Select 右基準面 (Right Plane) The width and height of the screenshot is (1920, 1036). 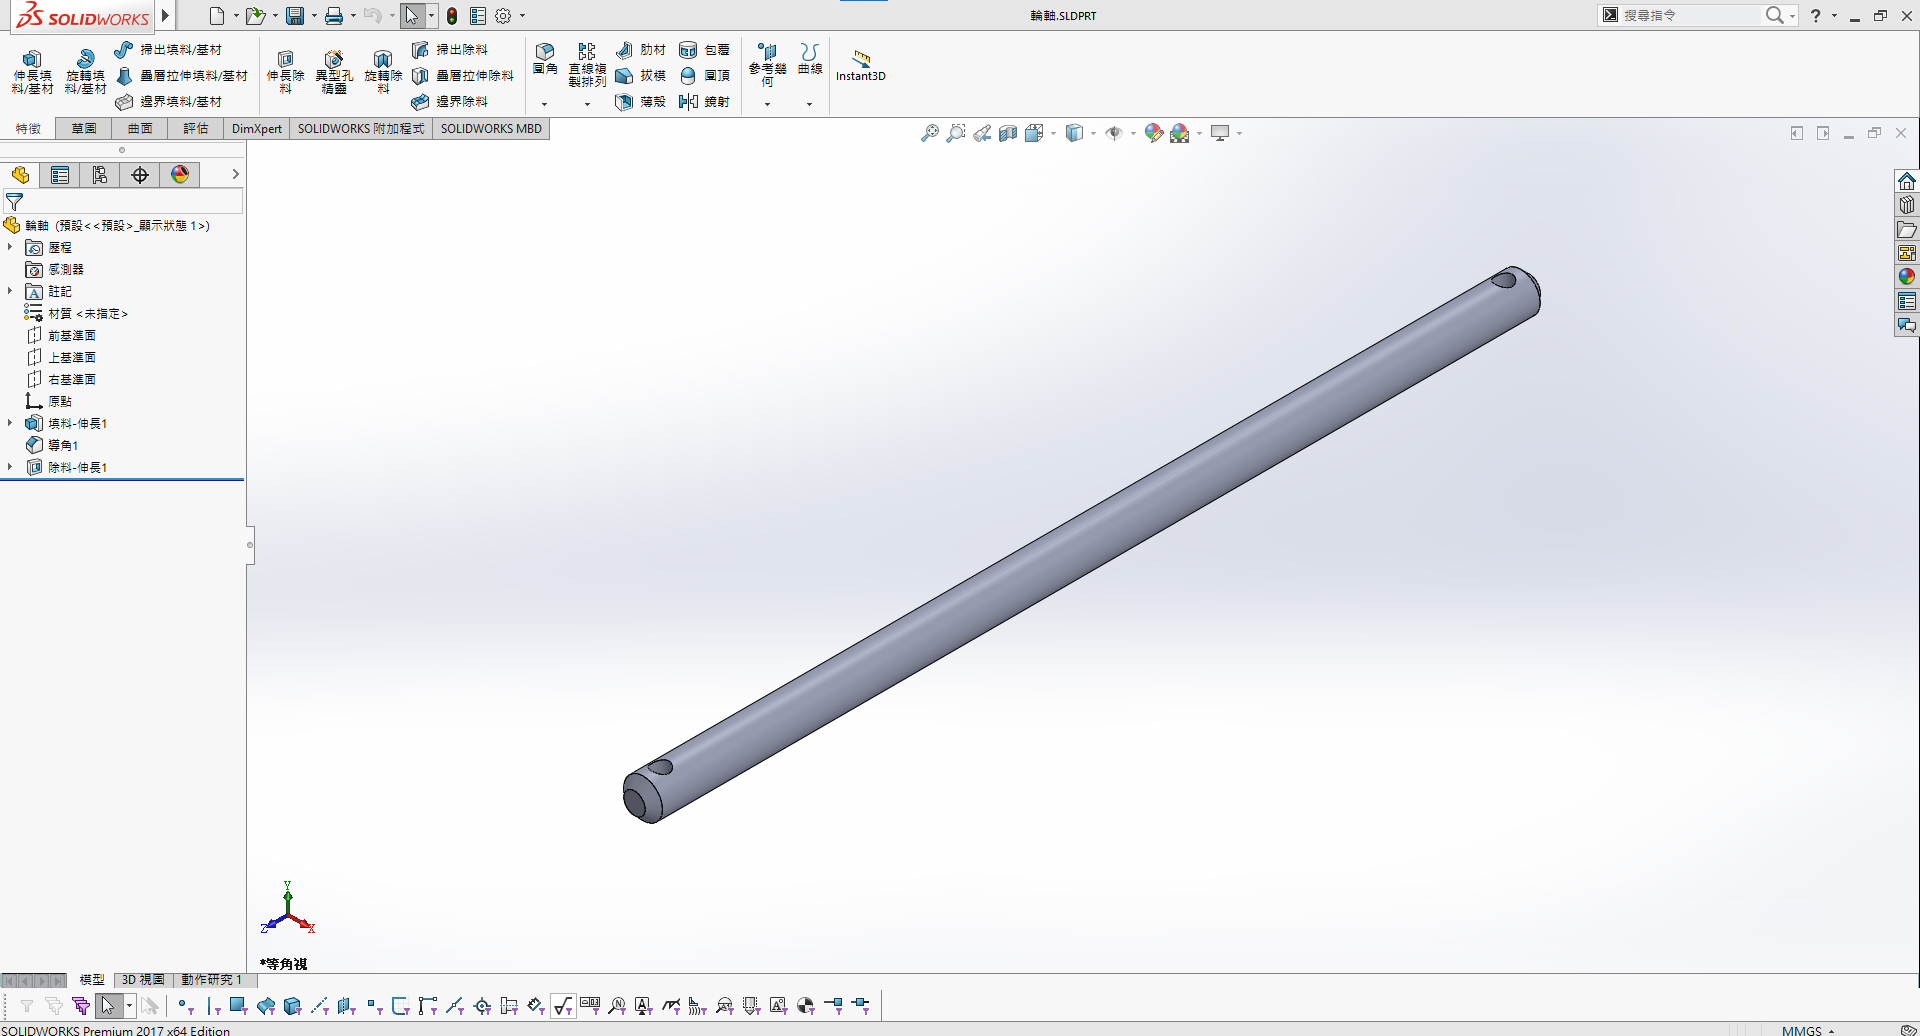[x=61, y=380]
